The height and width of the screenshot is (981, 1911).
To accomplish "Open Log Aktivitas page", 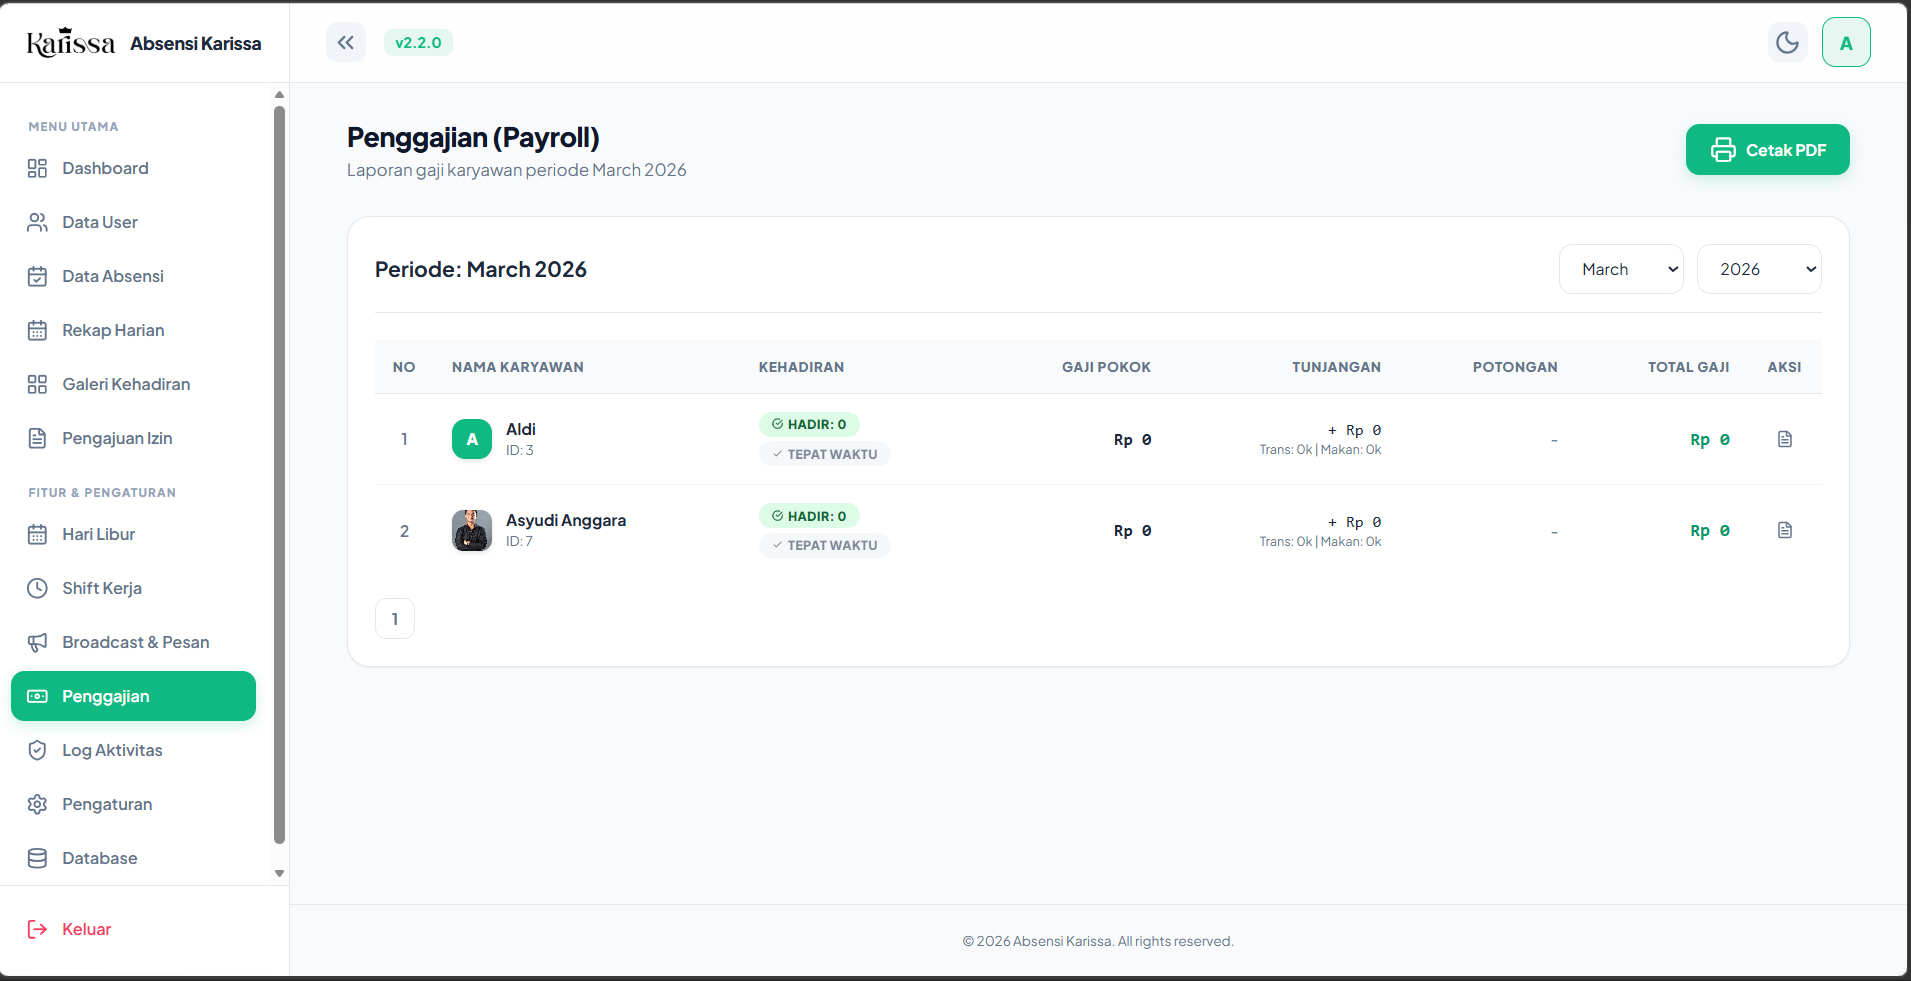I will [133, 750].
